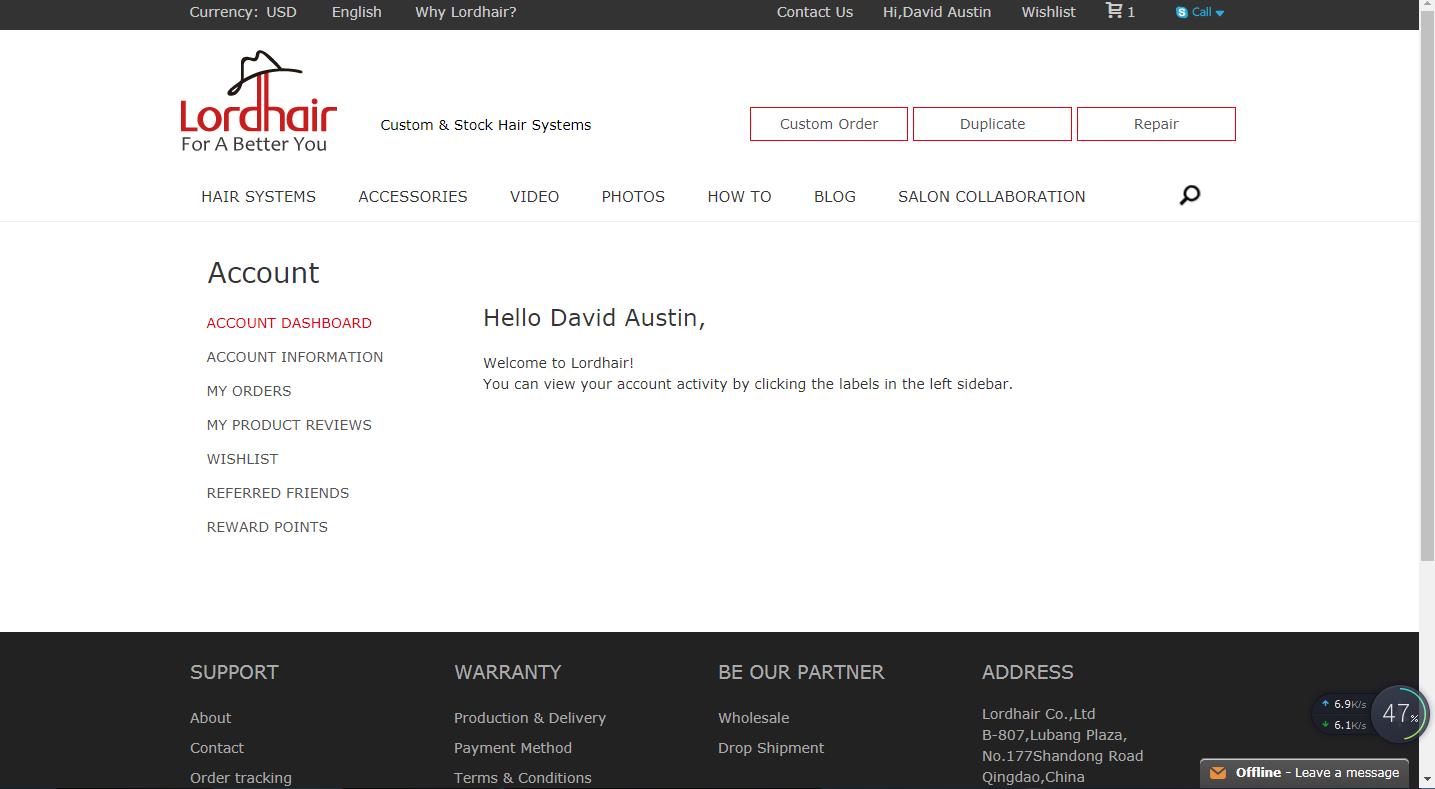This screenshot has width=1435, height=789.
Task: Click the 47% circular speed widget
Action: tap(1399, 714)
